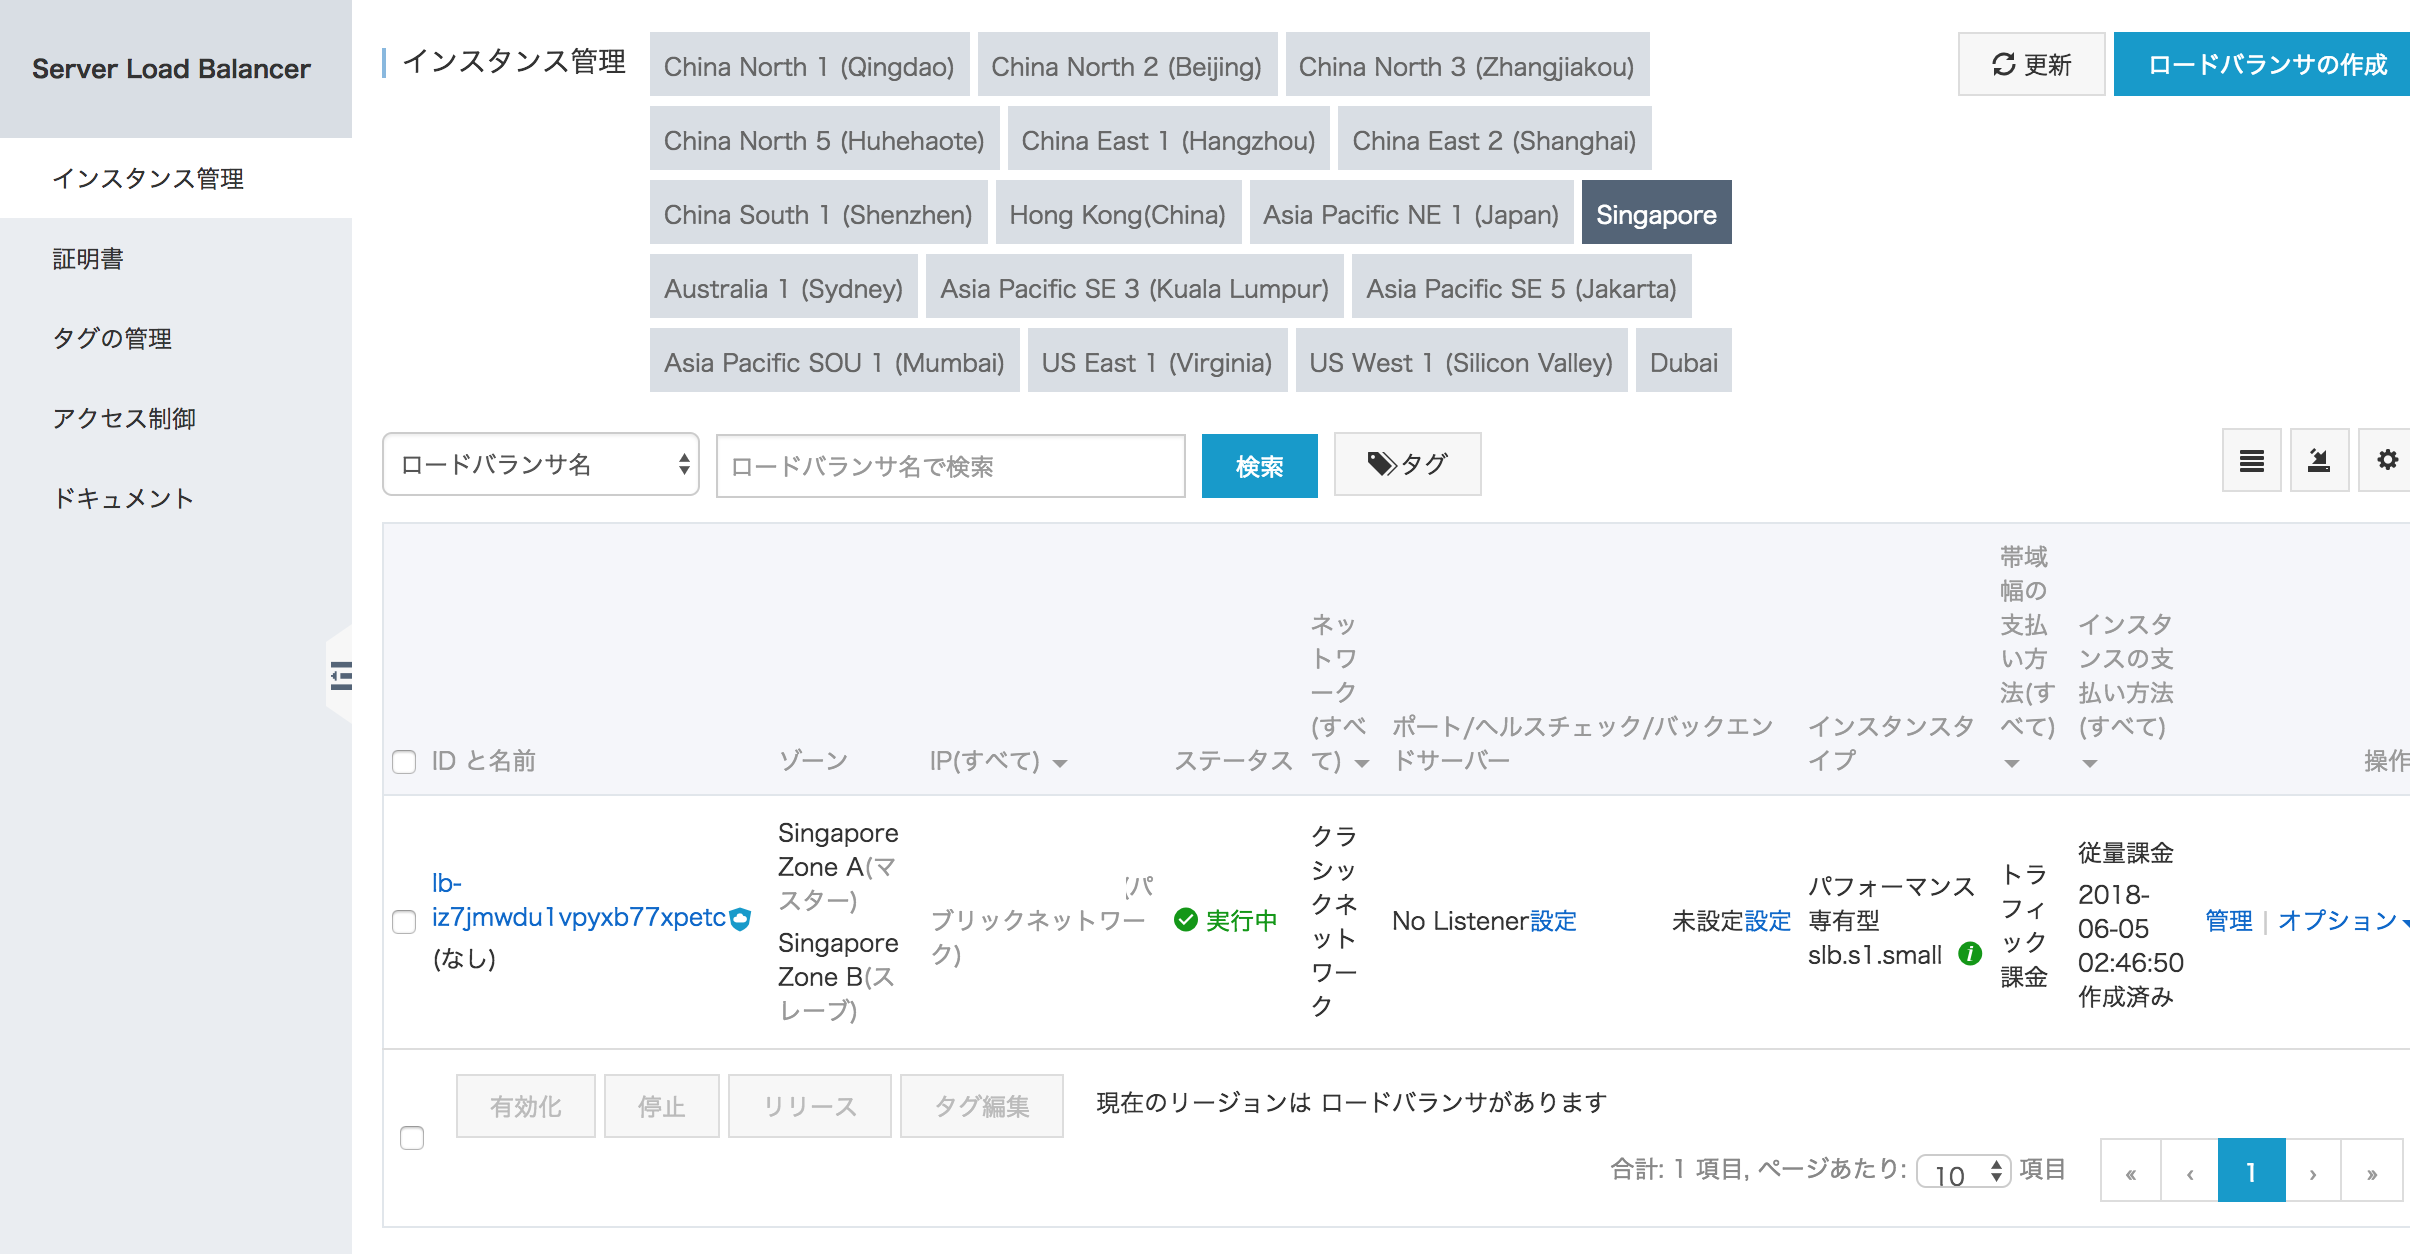The height and width of the screenshot is (1254, 2410).
Task: Open column settings gear icon
Action: [2387, 461]
